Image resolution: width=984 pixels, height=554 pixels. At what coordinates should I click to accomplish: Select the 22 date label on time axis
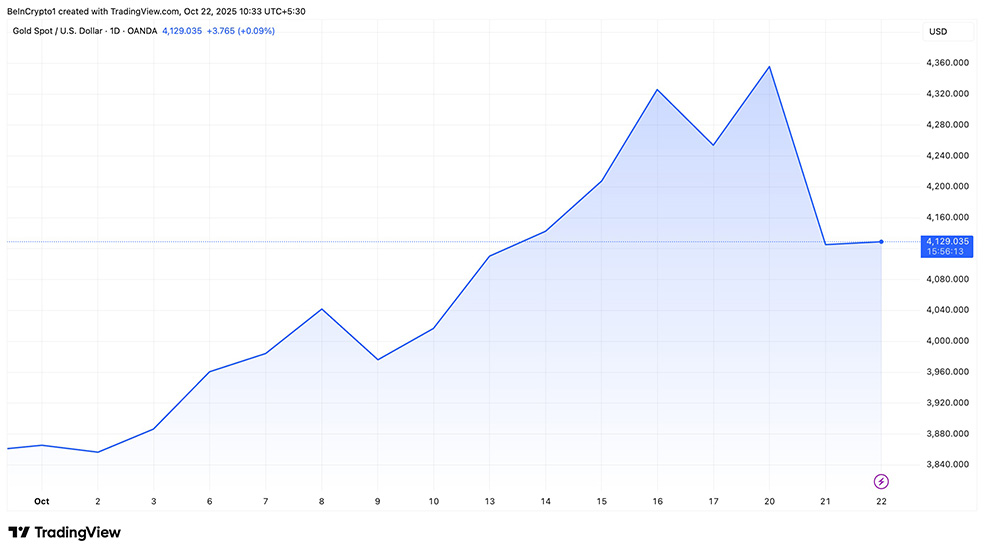(x=881, y=501)
